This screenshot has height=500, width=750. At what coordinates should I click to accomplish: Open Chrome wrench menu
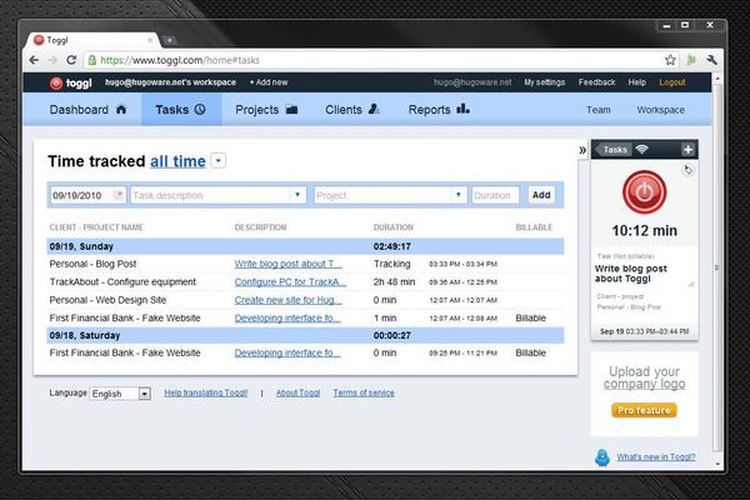click(711, 60)
